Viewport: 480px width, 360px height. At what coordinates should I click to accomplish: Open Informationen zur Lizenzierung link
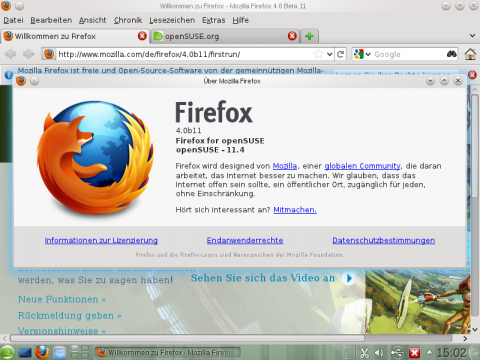(x=101, y=240)
